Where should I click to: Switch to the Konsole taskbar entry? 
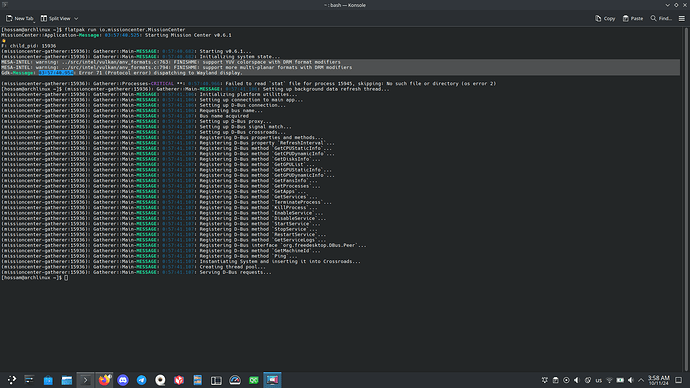pos(85,380)
